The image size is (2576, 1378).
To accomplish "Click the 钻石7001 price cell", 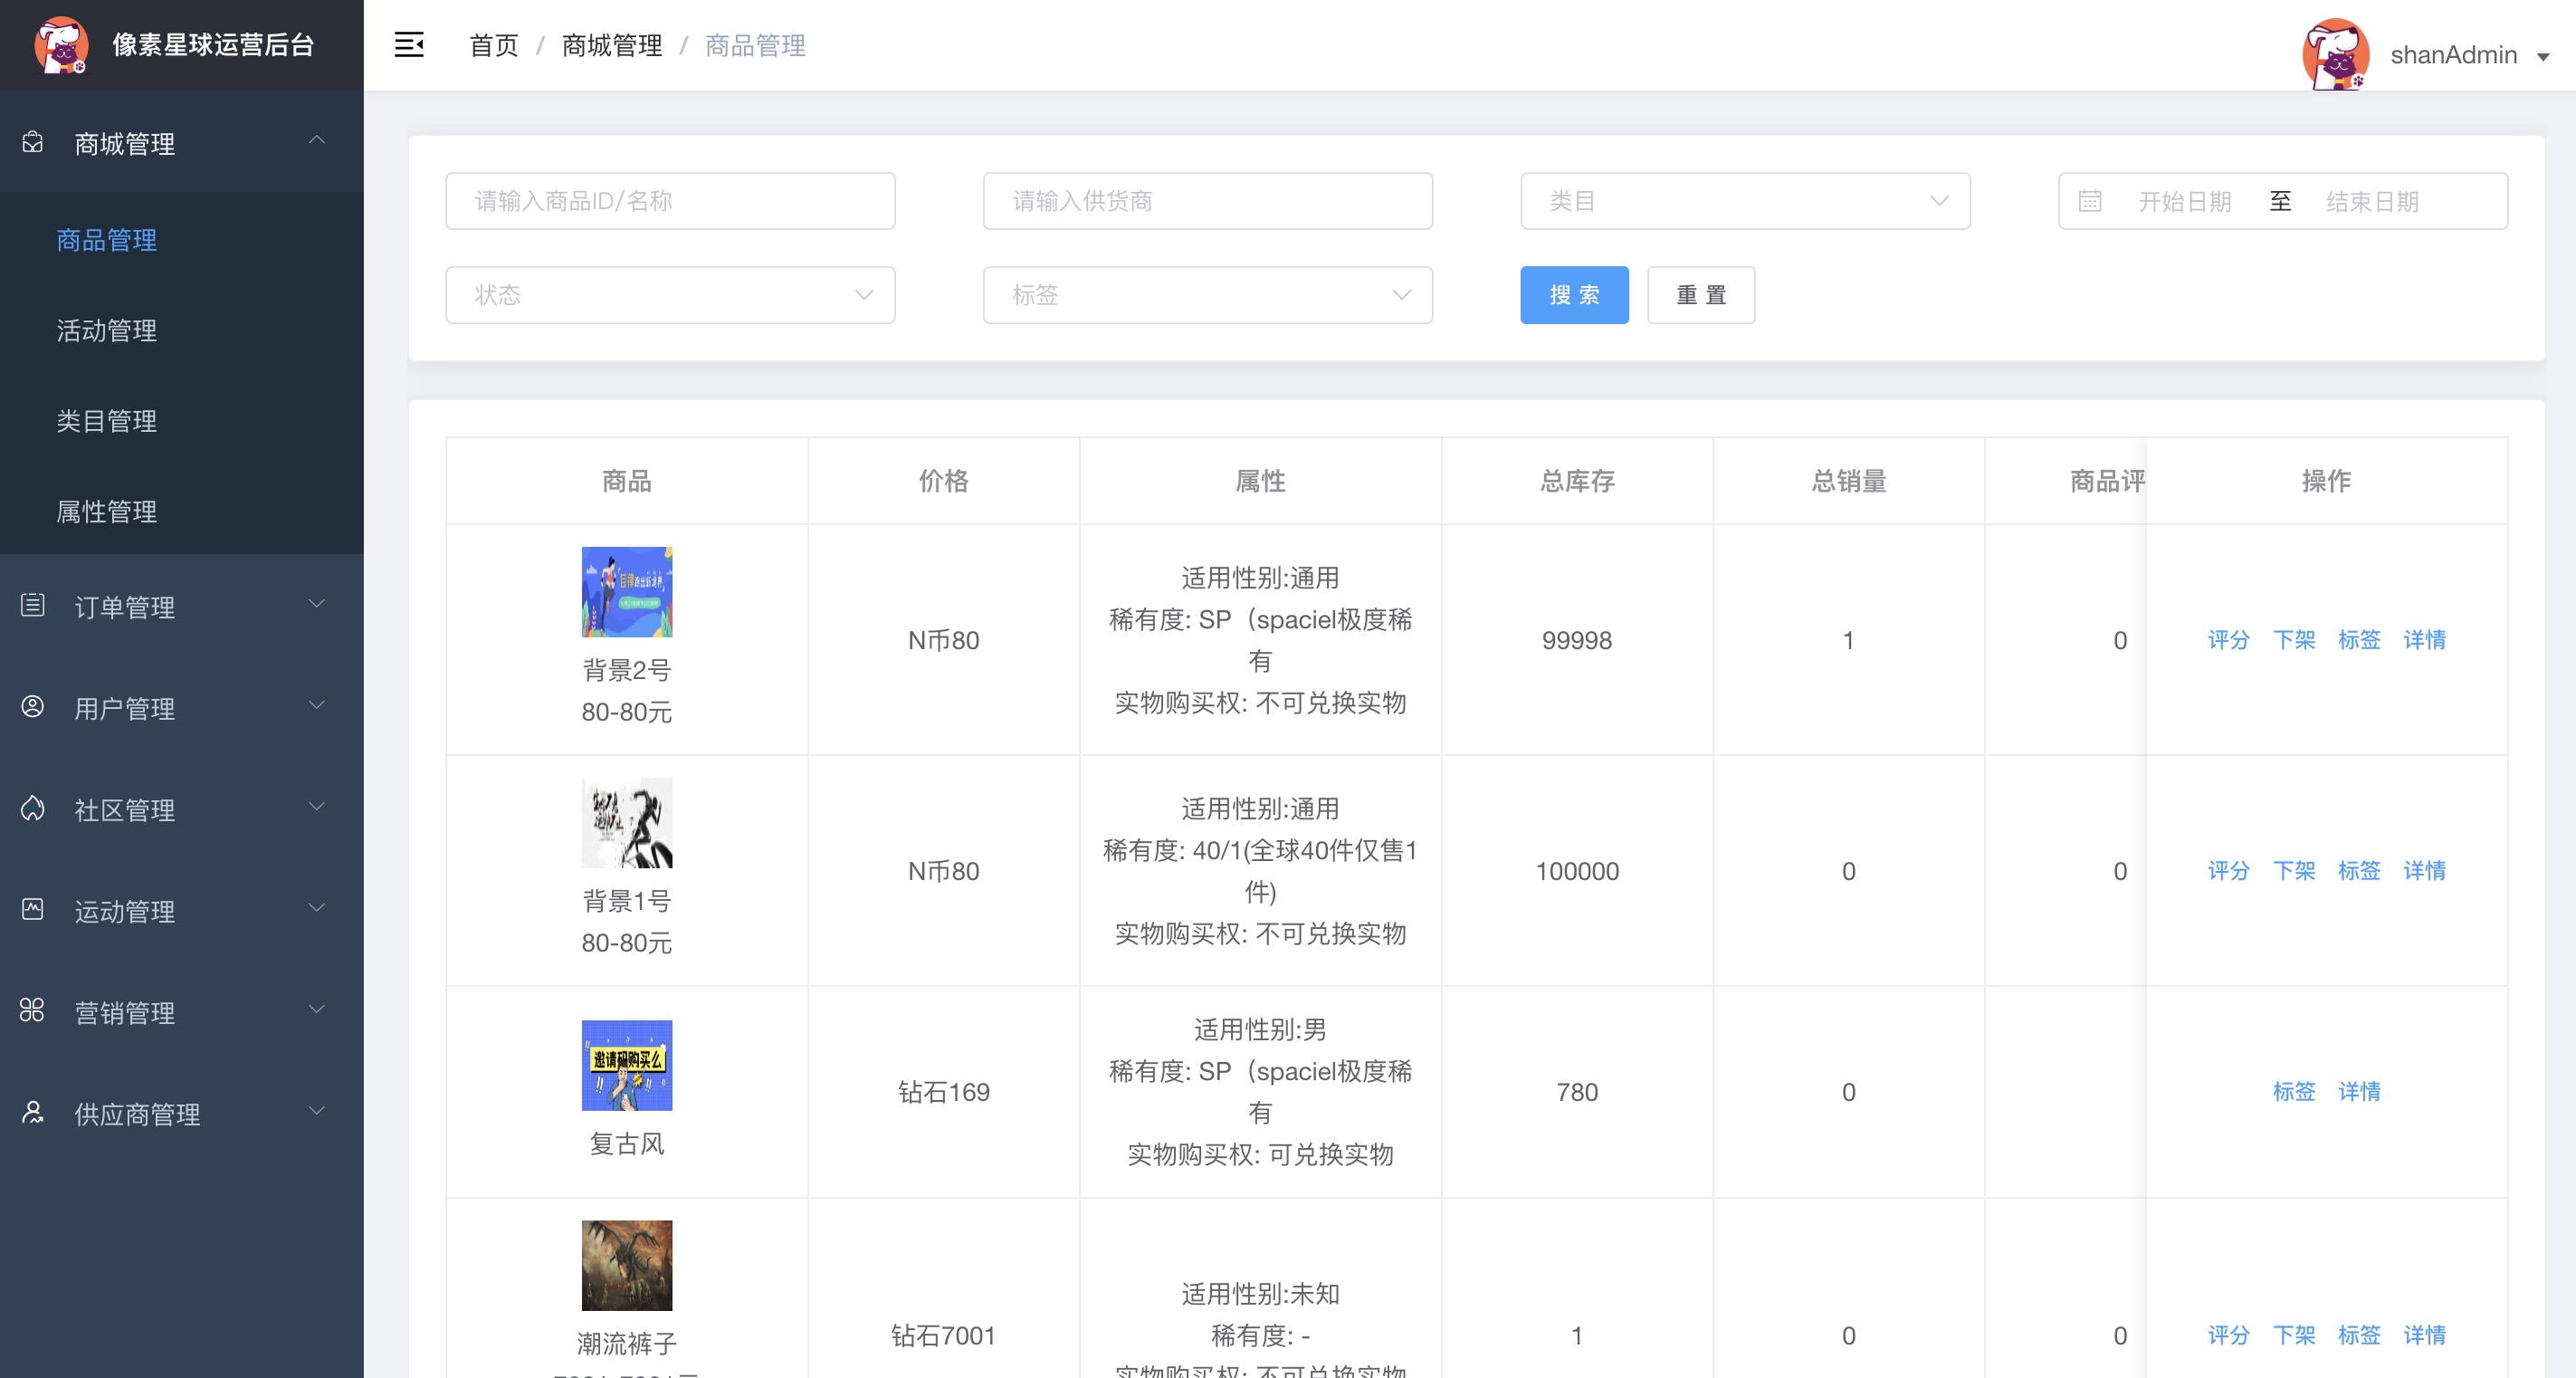I will tap(943, 1335).
